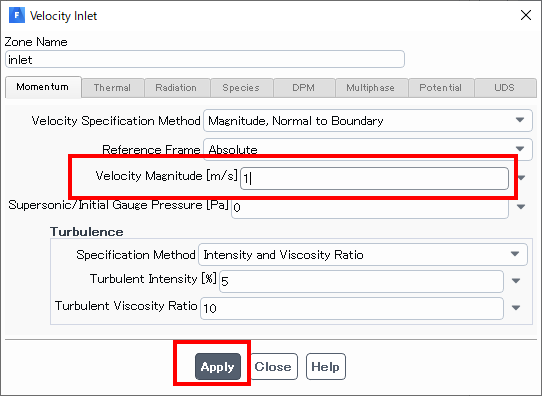Switch to the Potential tab
This screenshot has width=542, height=396.
[x=440, y=88]
